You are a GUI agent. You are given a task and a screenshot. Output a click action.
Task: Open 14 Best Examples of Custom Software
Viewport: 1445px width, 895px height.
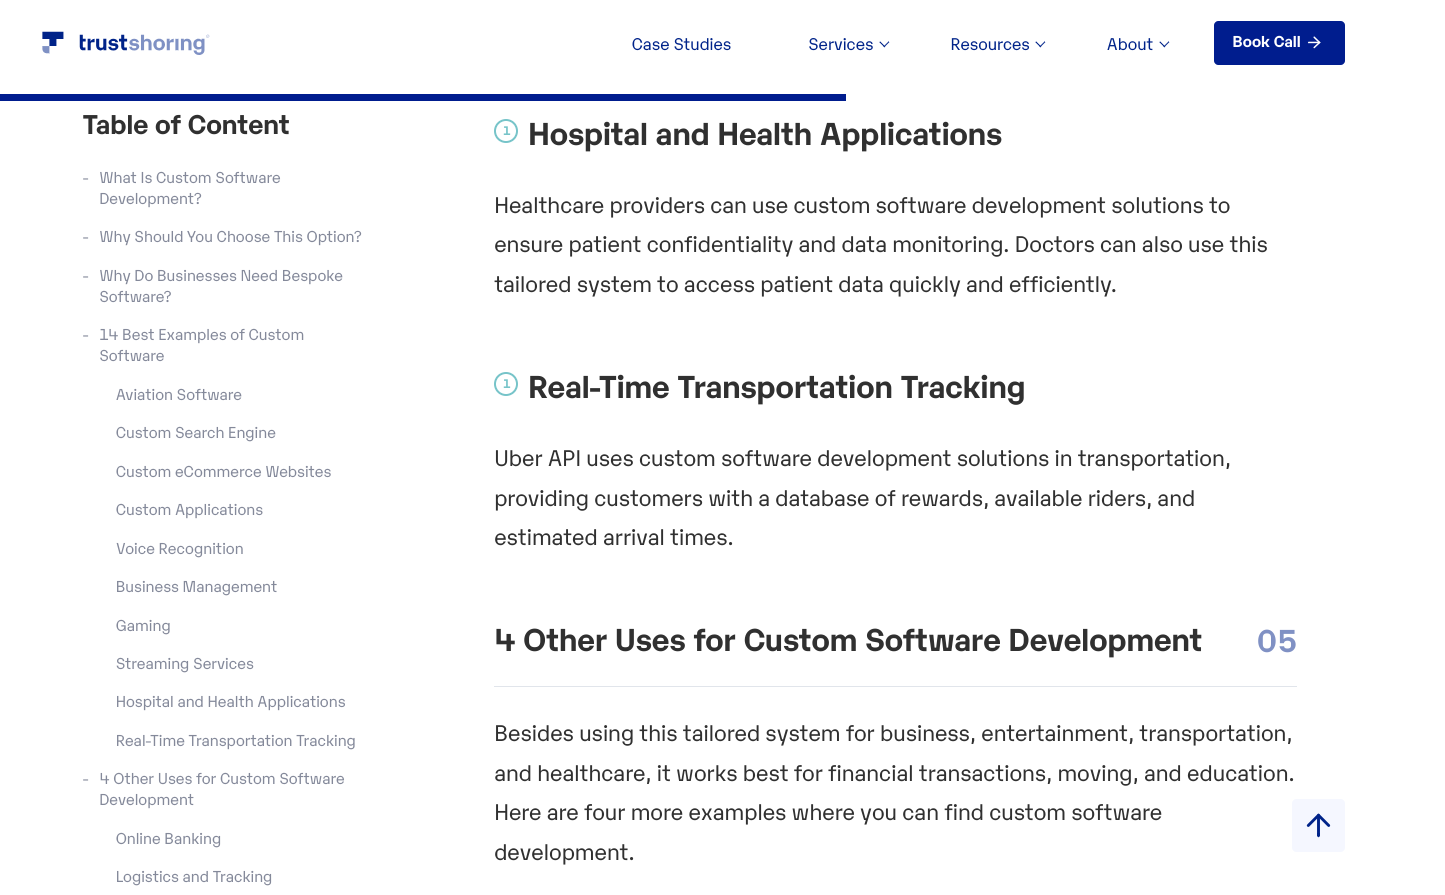click(201, 345)
